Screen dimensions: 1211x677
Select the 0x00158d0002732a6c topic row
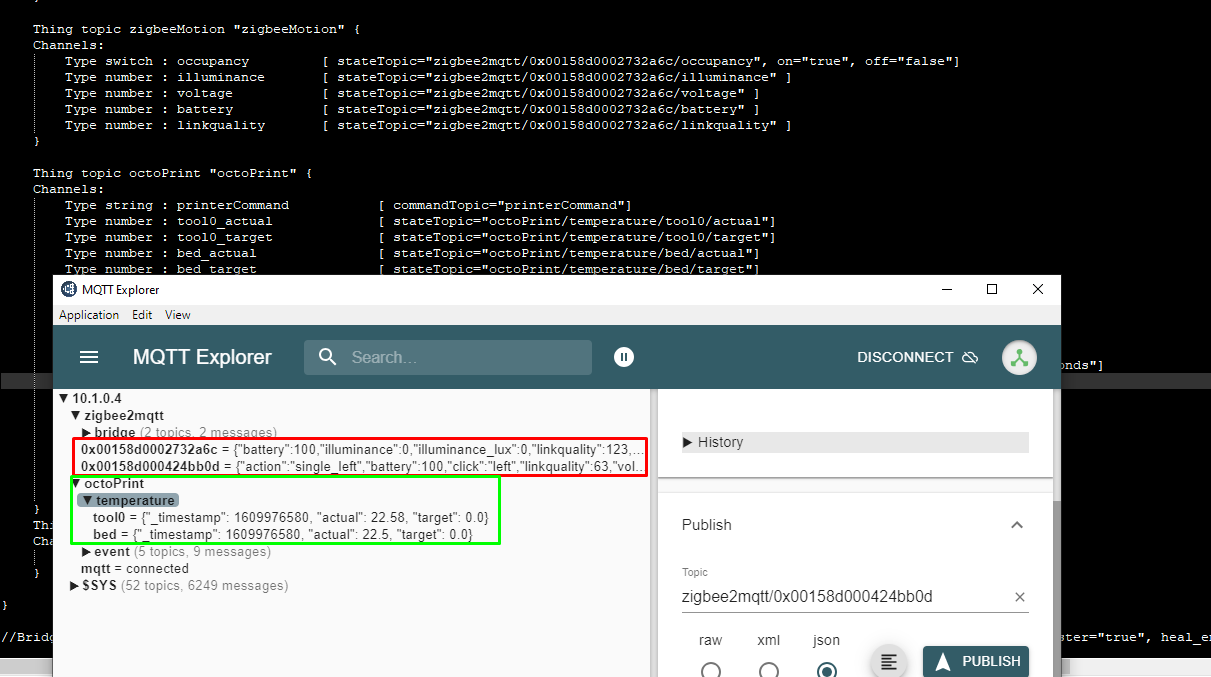[362, 450]
